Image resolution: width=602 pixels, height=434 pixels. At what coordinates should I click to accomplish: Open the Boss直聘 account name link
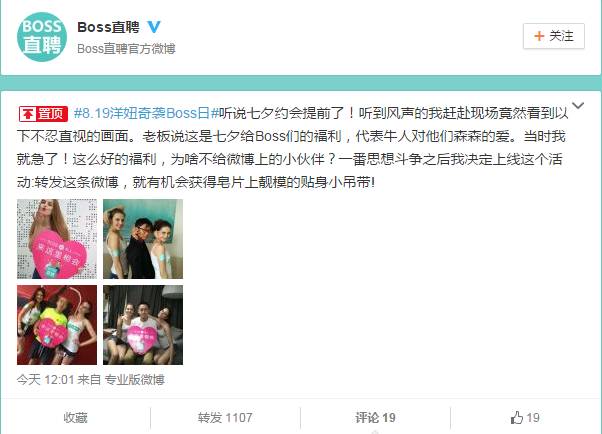pos(109,27)
